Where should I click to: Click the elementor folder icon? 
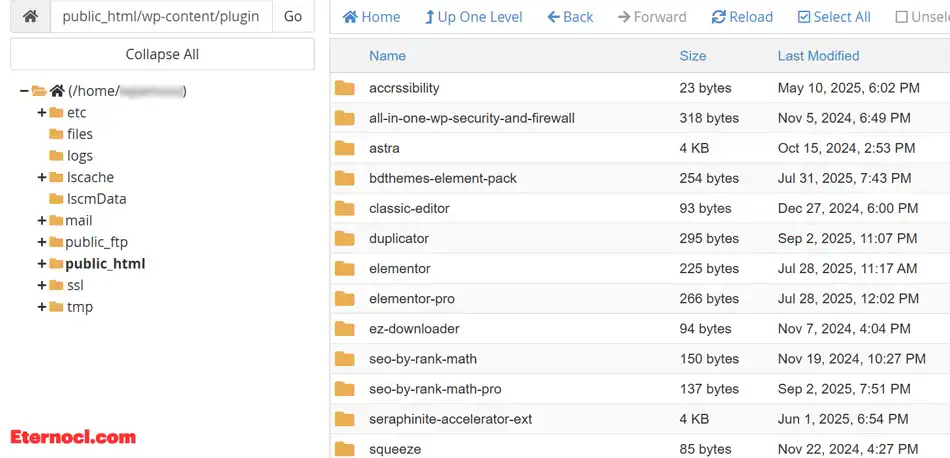(x=345, y=268)
